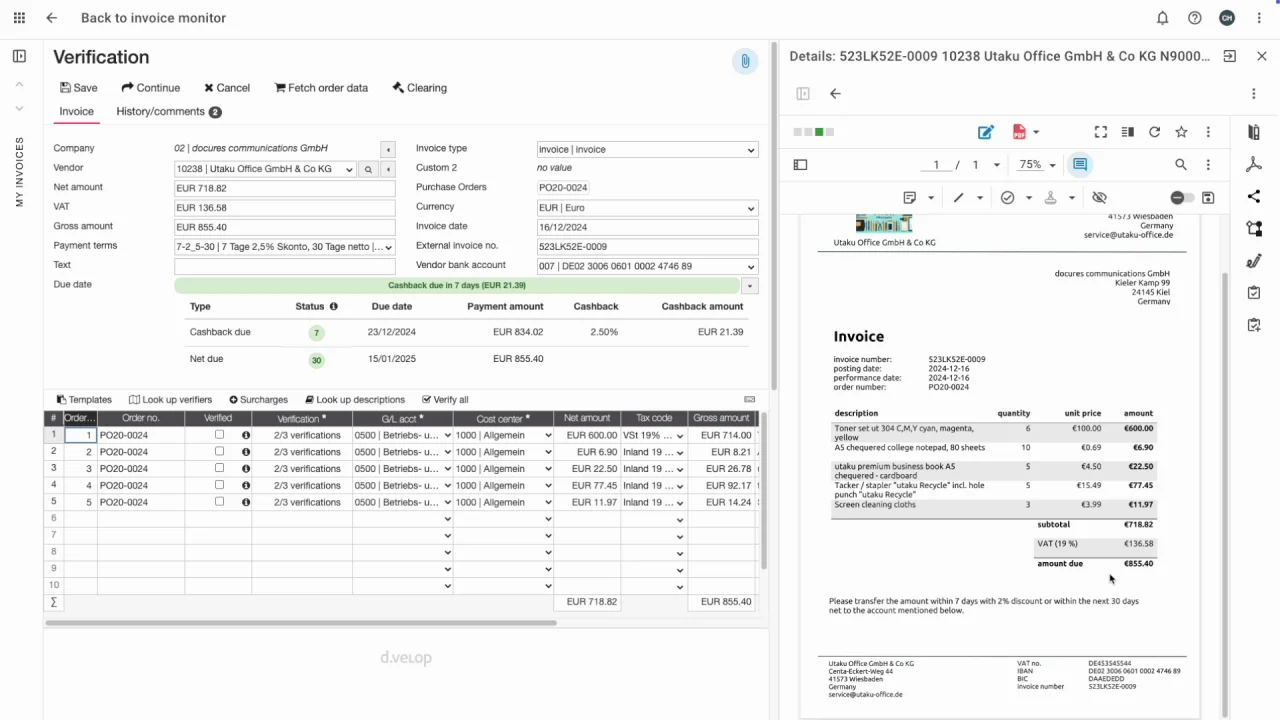The height and width of the screenshot is (720, 1280).
Task: Open the Payment terms dropdown
Action: pyautogui.click(x=284, y=247)
